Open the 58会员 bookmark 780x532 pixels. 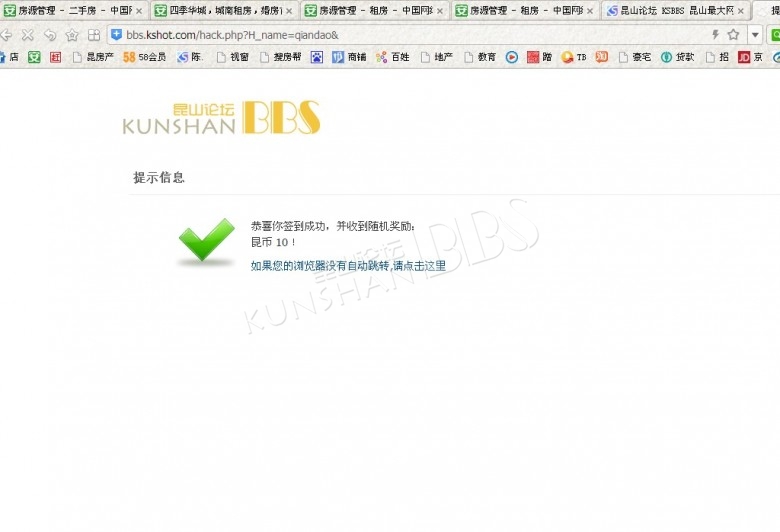pos(144,57)
